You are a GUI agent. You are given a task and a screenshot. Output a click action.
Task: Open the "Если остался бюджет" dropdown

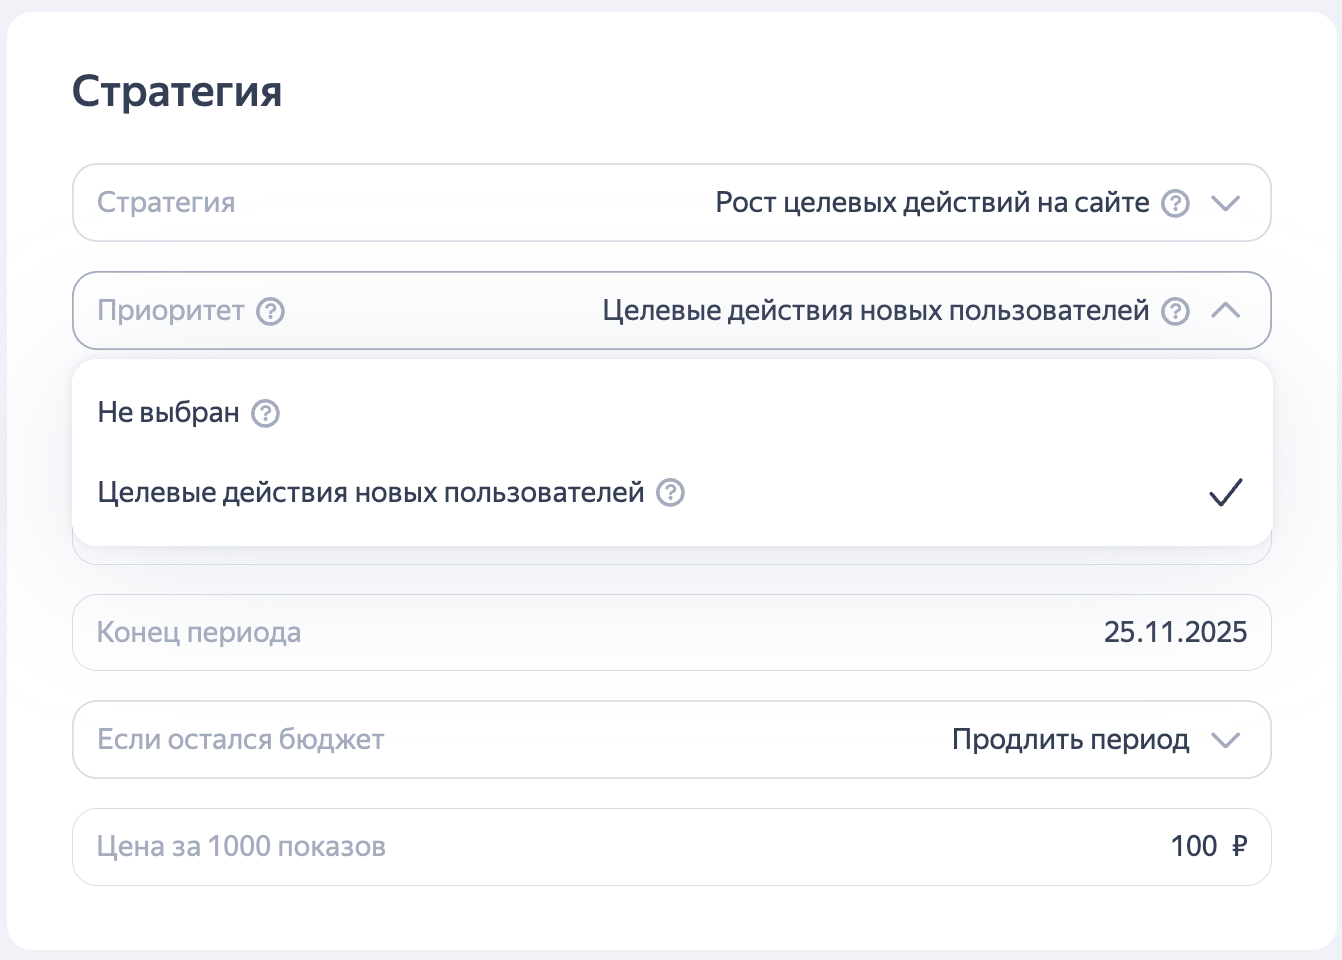(x=1225, y=740)
